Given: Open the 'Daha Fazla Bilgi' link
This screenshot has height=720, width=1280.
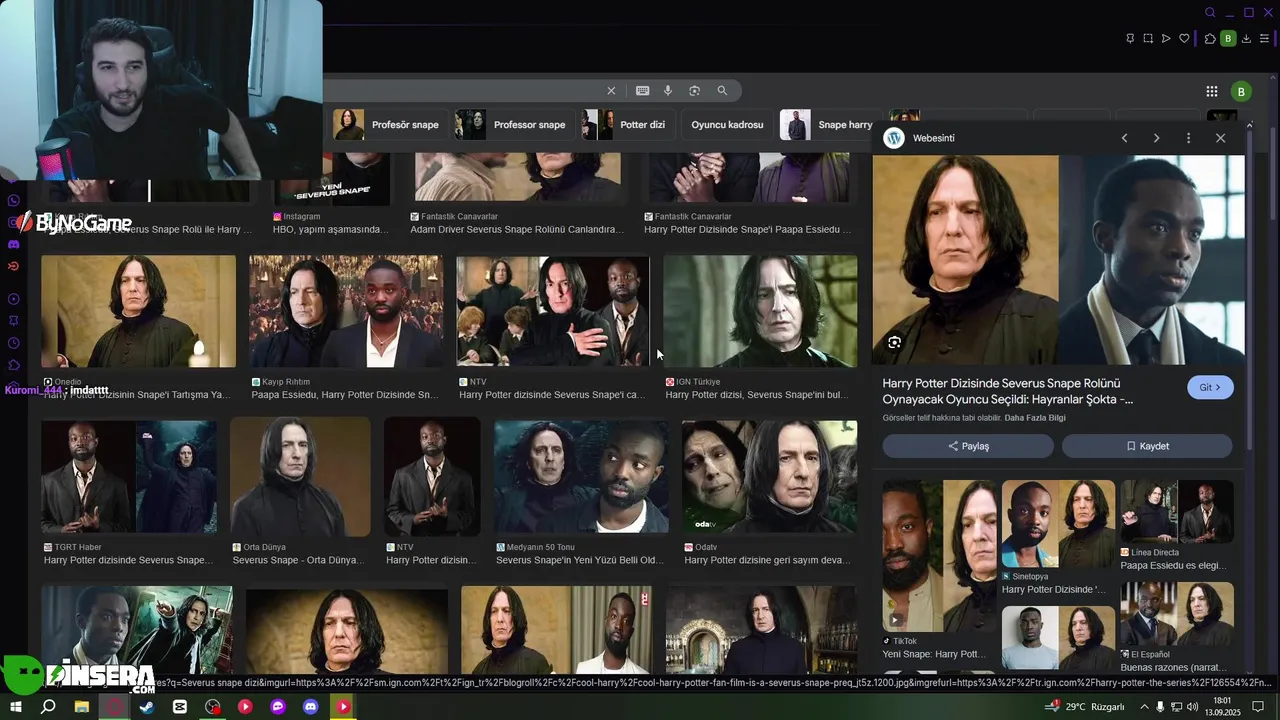Looking at the screenshot, I should [1034, 418].
